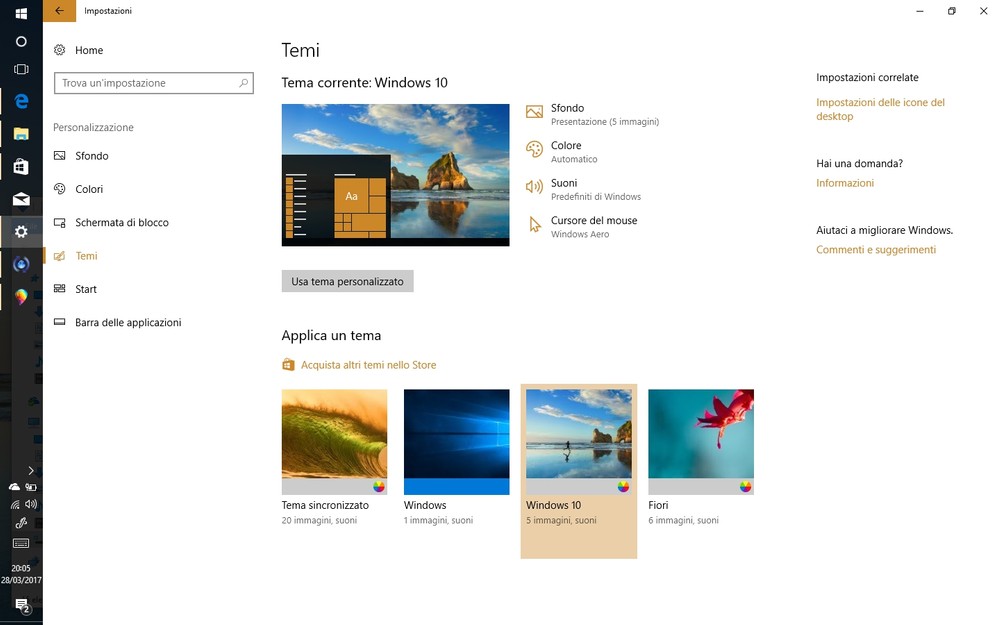Click the Store bag icon beside Acquista link
The image size is (1000, 625).
288,365
